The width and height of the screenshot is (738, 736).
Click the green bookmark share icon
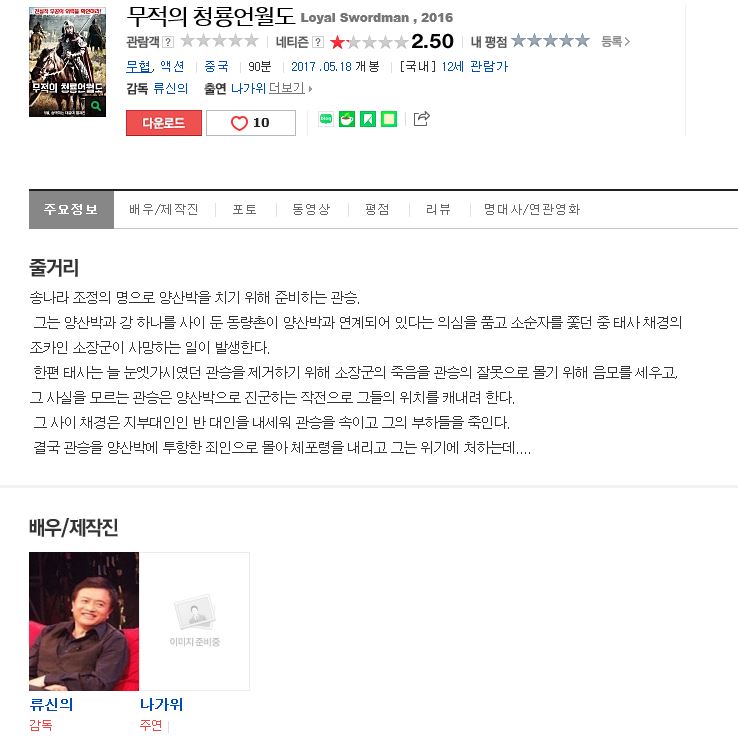[368, 119]
